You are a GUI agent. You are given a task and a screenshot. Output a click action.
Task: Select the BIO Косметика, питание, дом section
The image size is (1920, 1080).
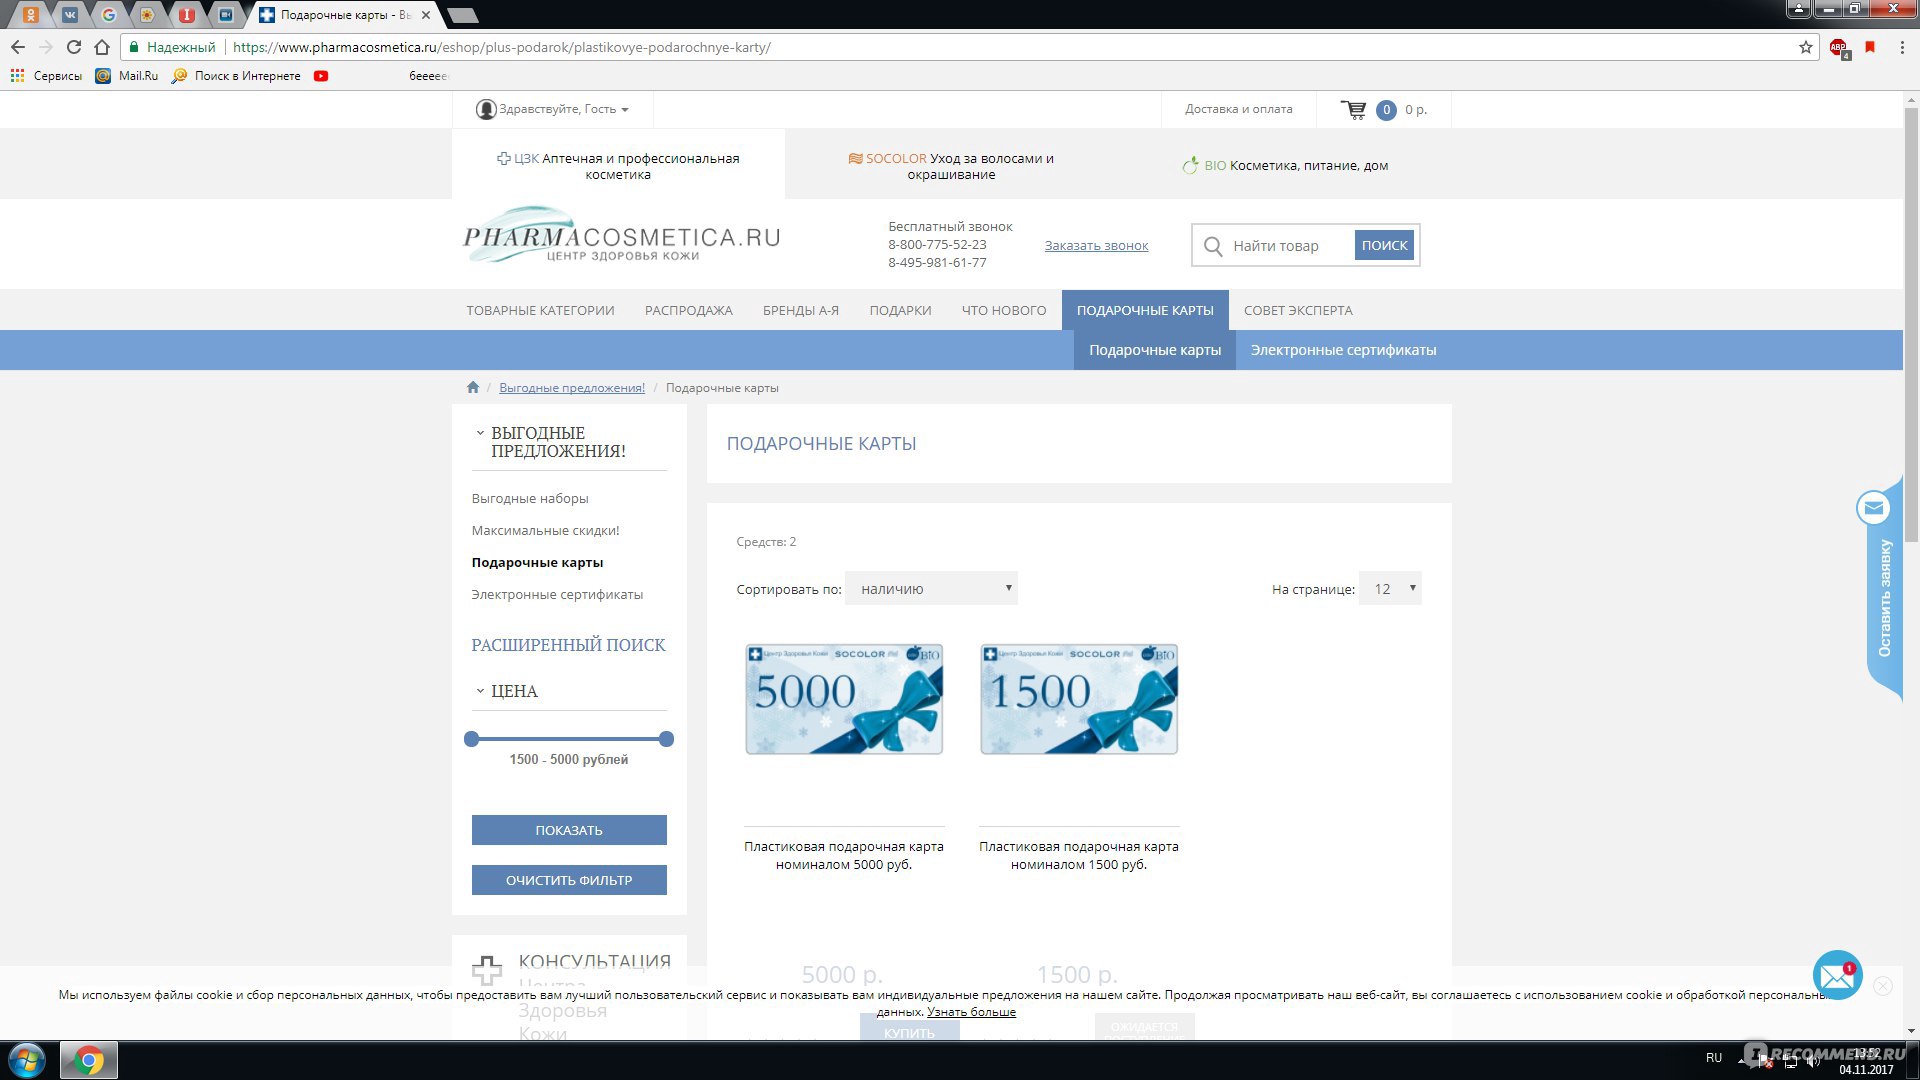click(1285, 166)
